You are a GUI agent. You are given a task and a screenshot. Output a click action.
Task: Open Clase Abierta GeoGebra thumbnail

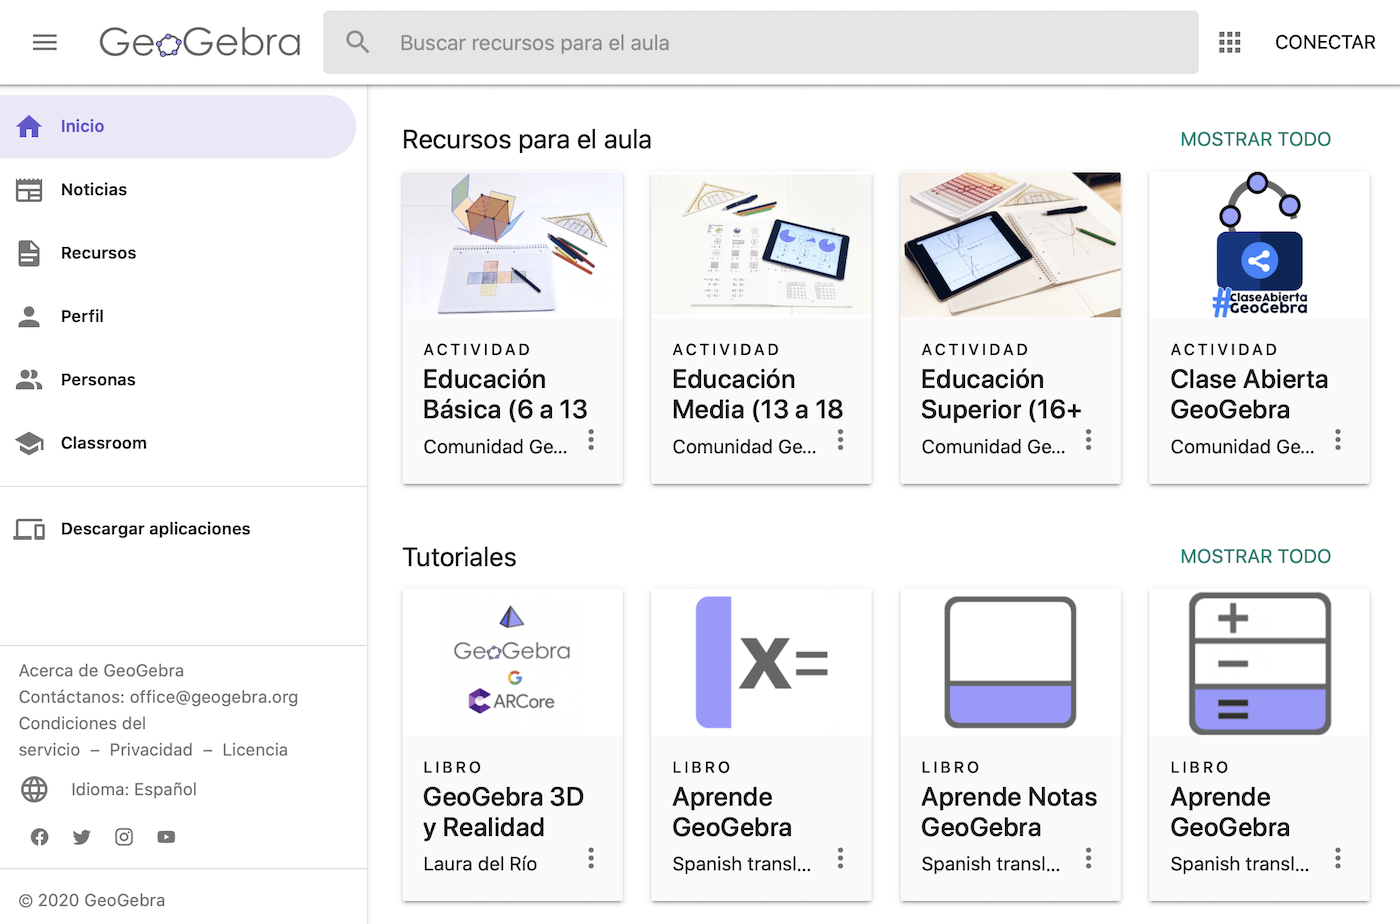[x=1259, y=245]
